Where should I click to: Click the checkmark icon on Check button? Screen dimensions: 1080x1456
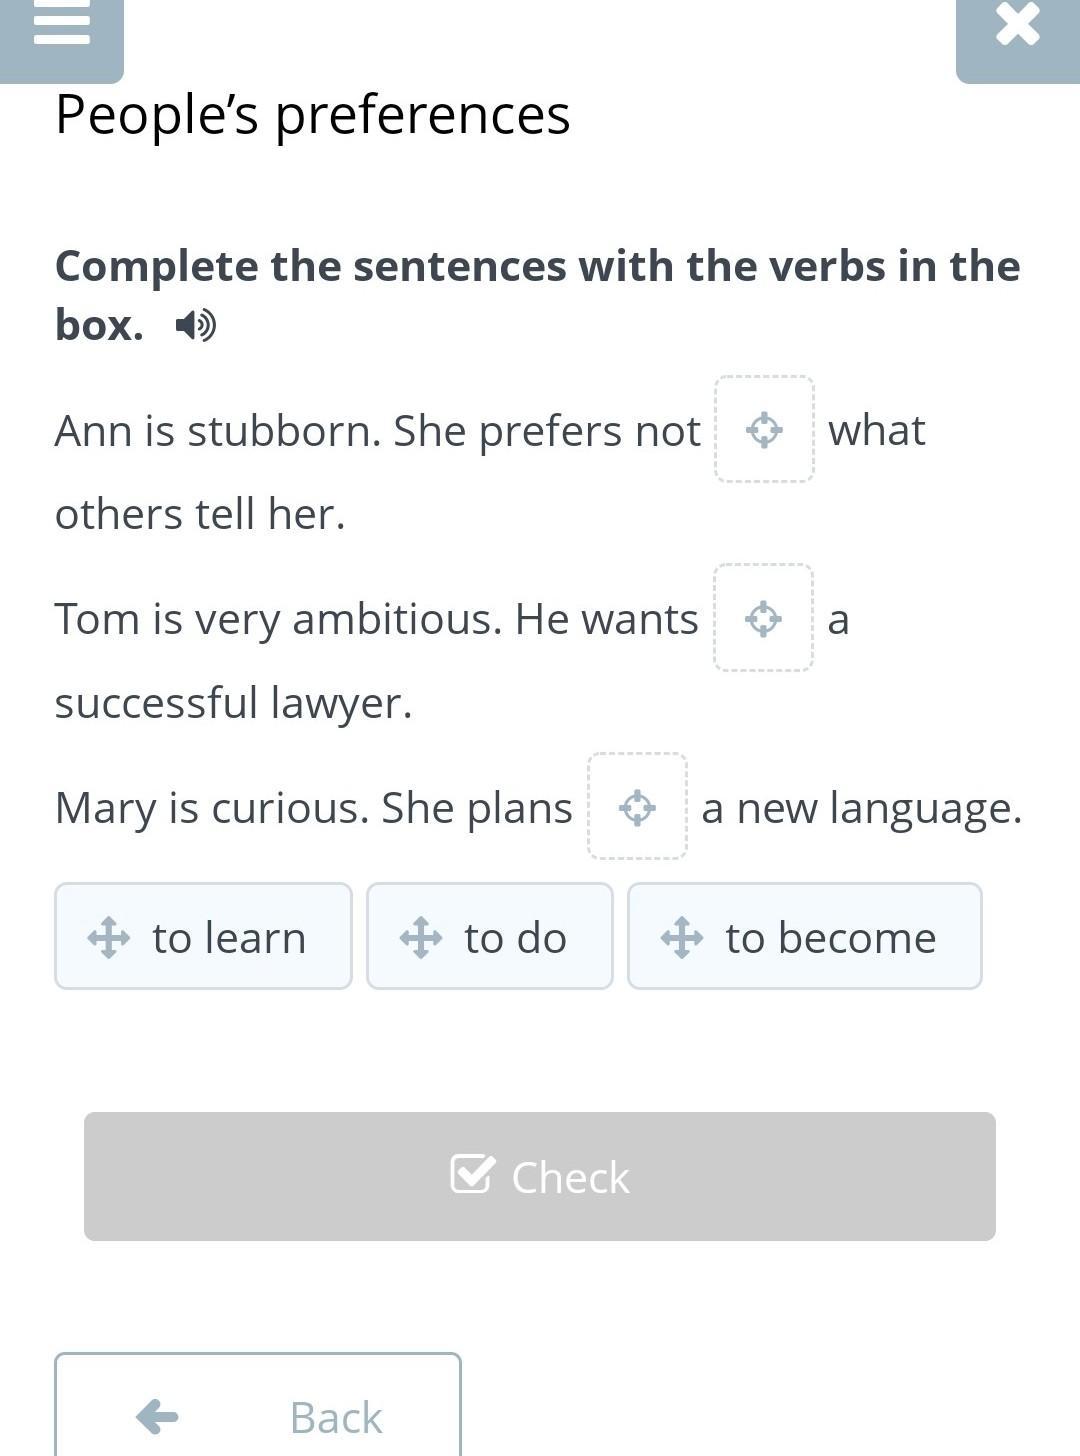pos(472,1174)
